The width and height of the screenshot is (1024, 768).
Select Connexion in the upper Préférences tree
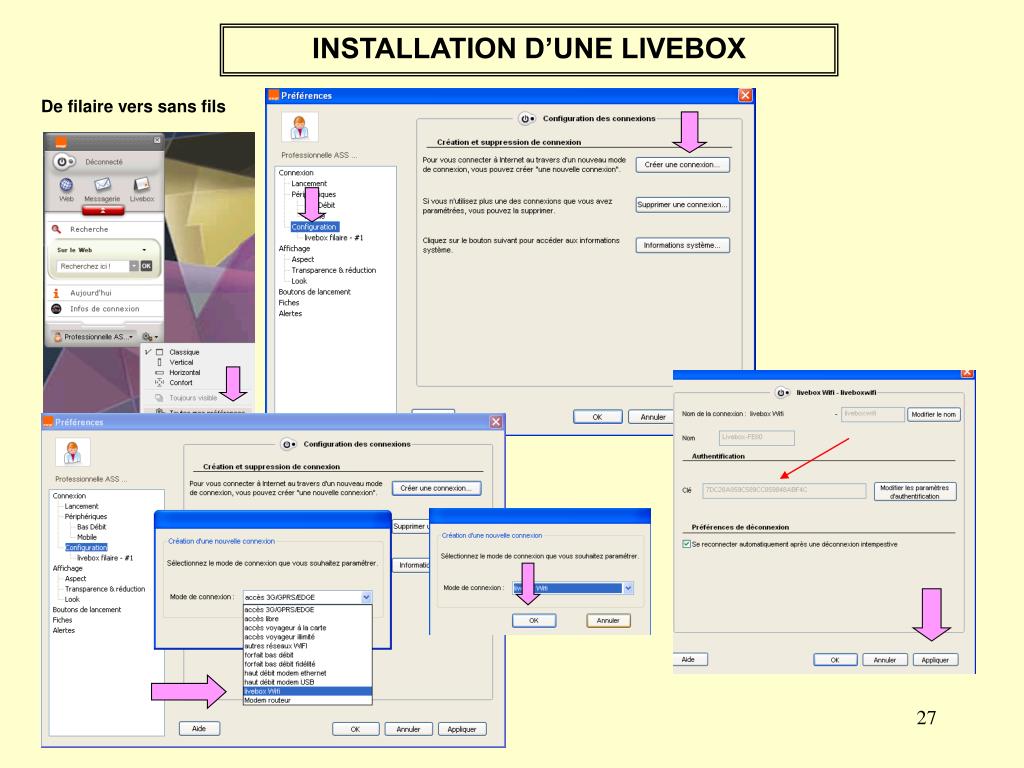tap(296, 173)
